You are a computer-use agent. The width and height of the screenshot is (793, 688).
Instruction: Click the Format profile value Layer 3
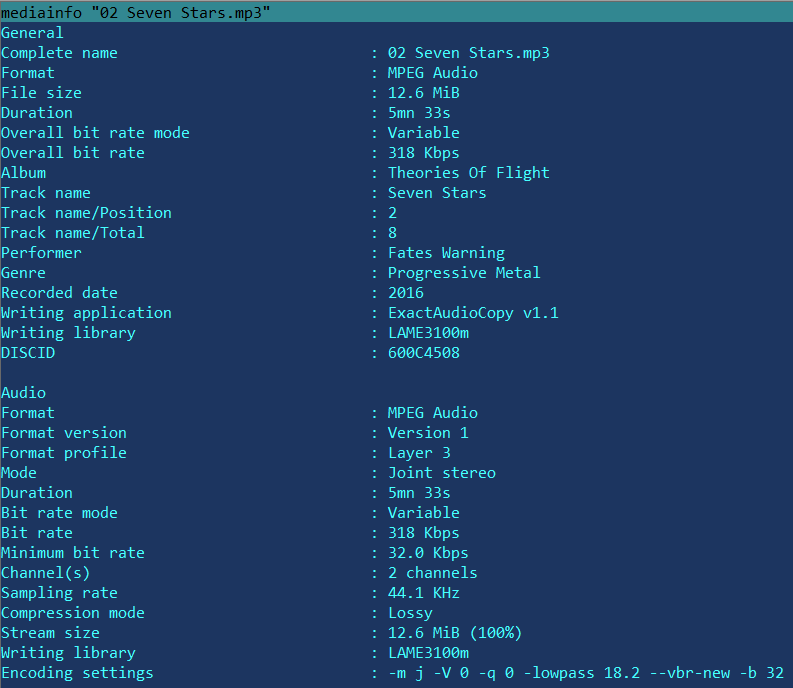(x=419, y=453)
